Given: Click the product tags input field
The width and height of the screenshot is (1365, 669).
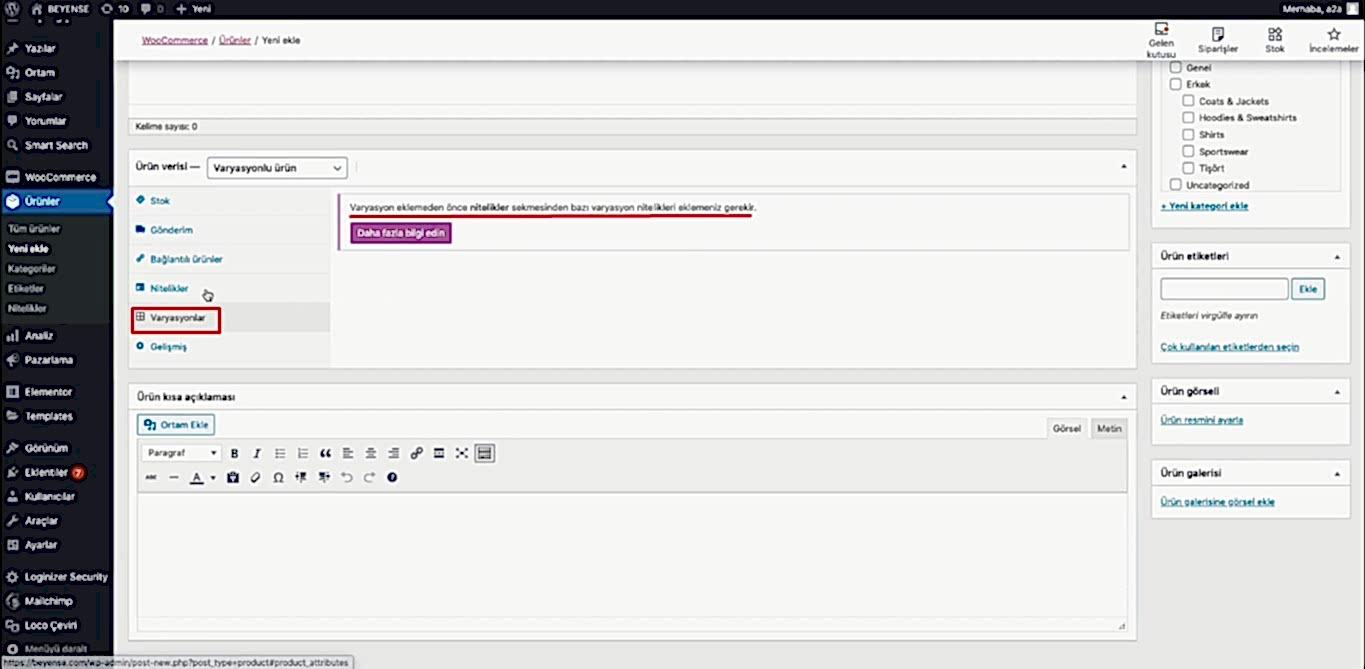Looking at the screenshot, I should [x=1224, y=289].
